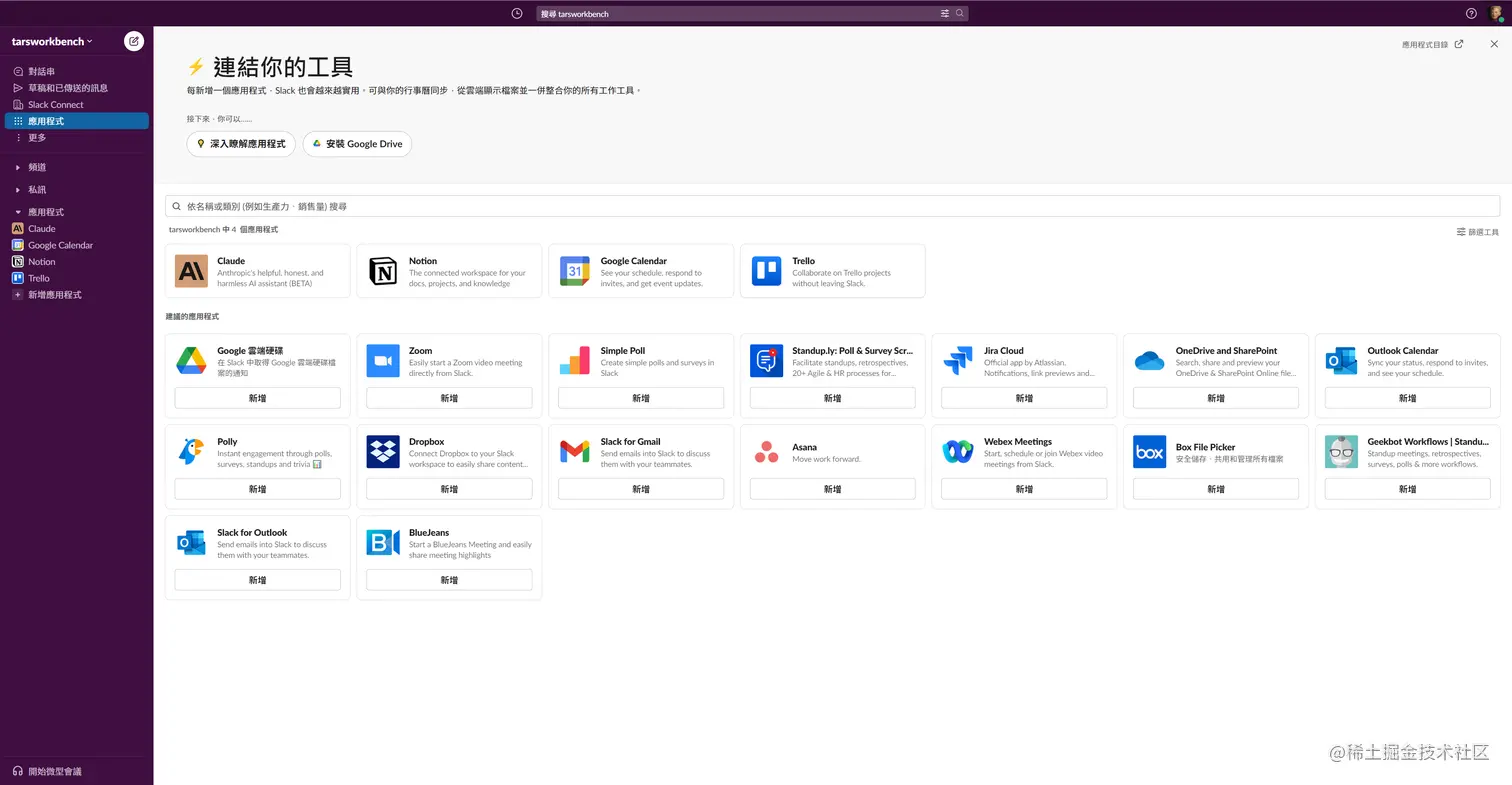Click the Trello logo card
1512x785 pixels.
[766, 271]
